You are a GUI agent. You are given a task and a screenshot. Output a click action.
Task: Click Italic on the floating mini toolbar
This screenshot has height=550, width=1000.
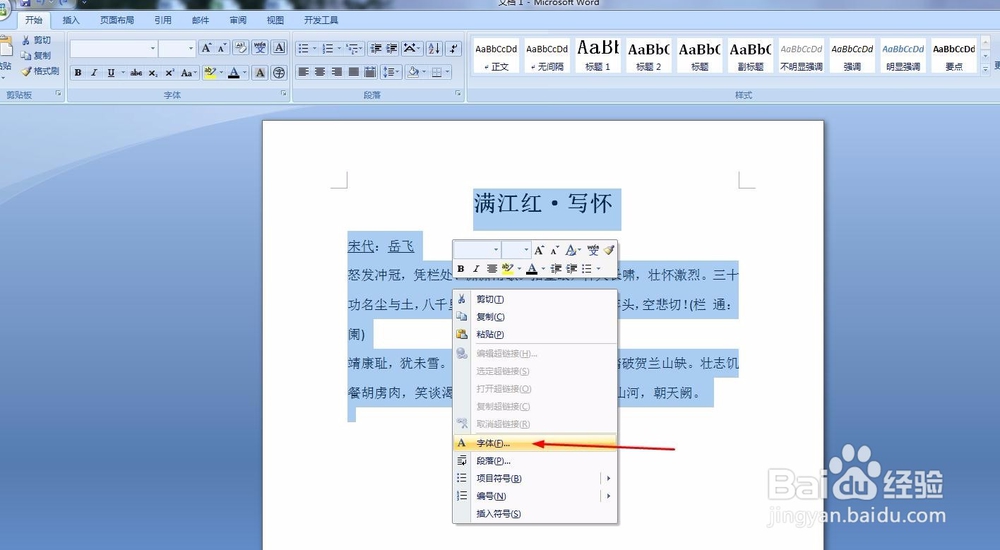click(475, 269)
